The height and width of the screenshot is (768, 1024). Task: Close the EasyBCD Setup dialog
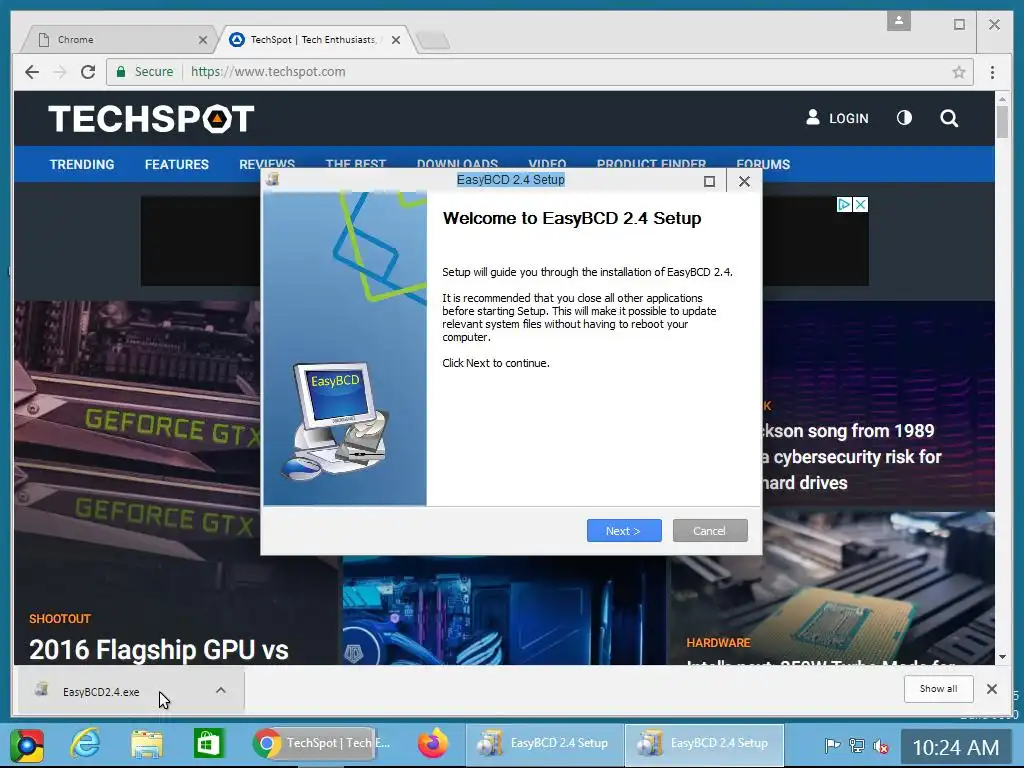(x=744, y=181)
